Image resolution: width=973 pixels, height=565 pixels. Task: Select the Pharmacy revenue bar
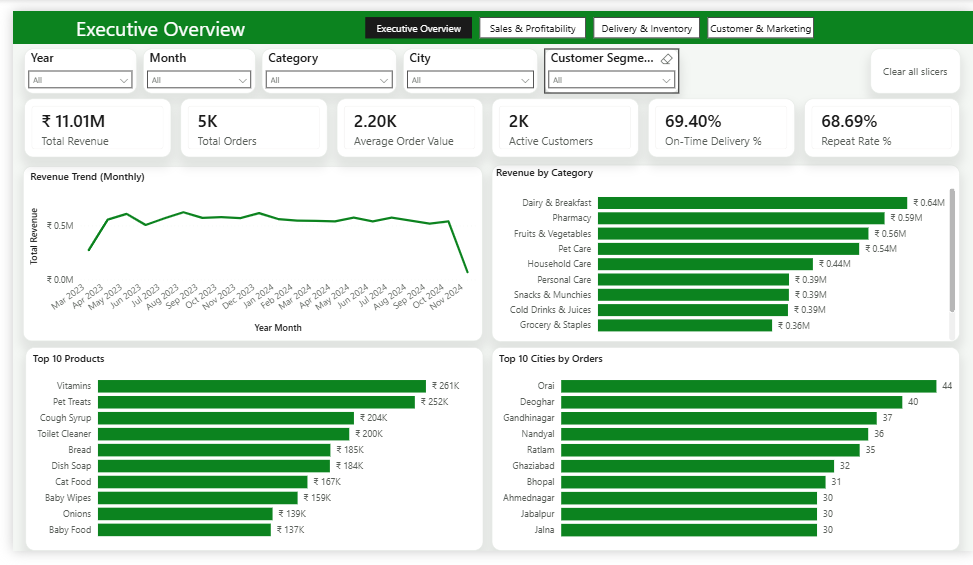coord(741,218)
